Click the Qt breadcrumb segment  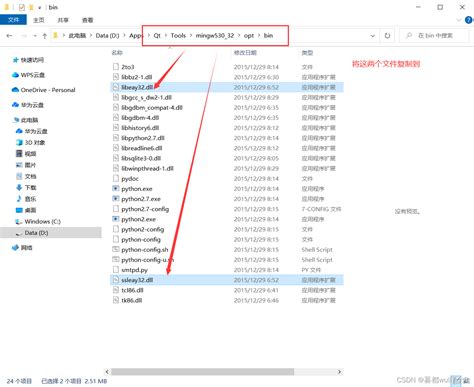[x=157, y=35]
